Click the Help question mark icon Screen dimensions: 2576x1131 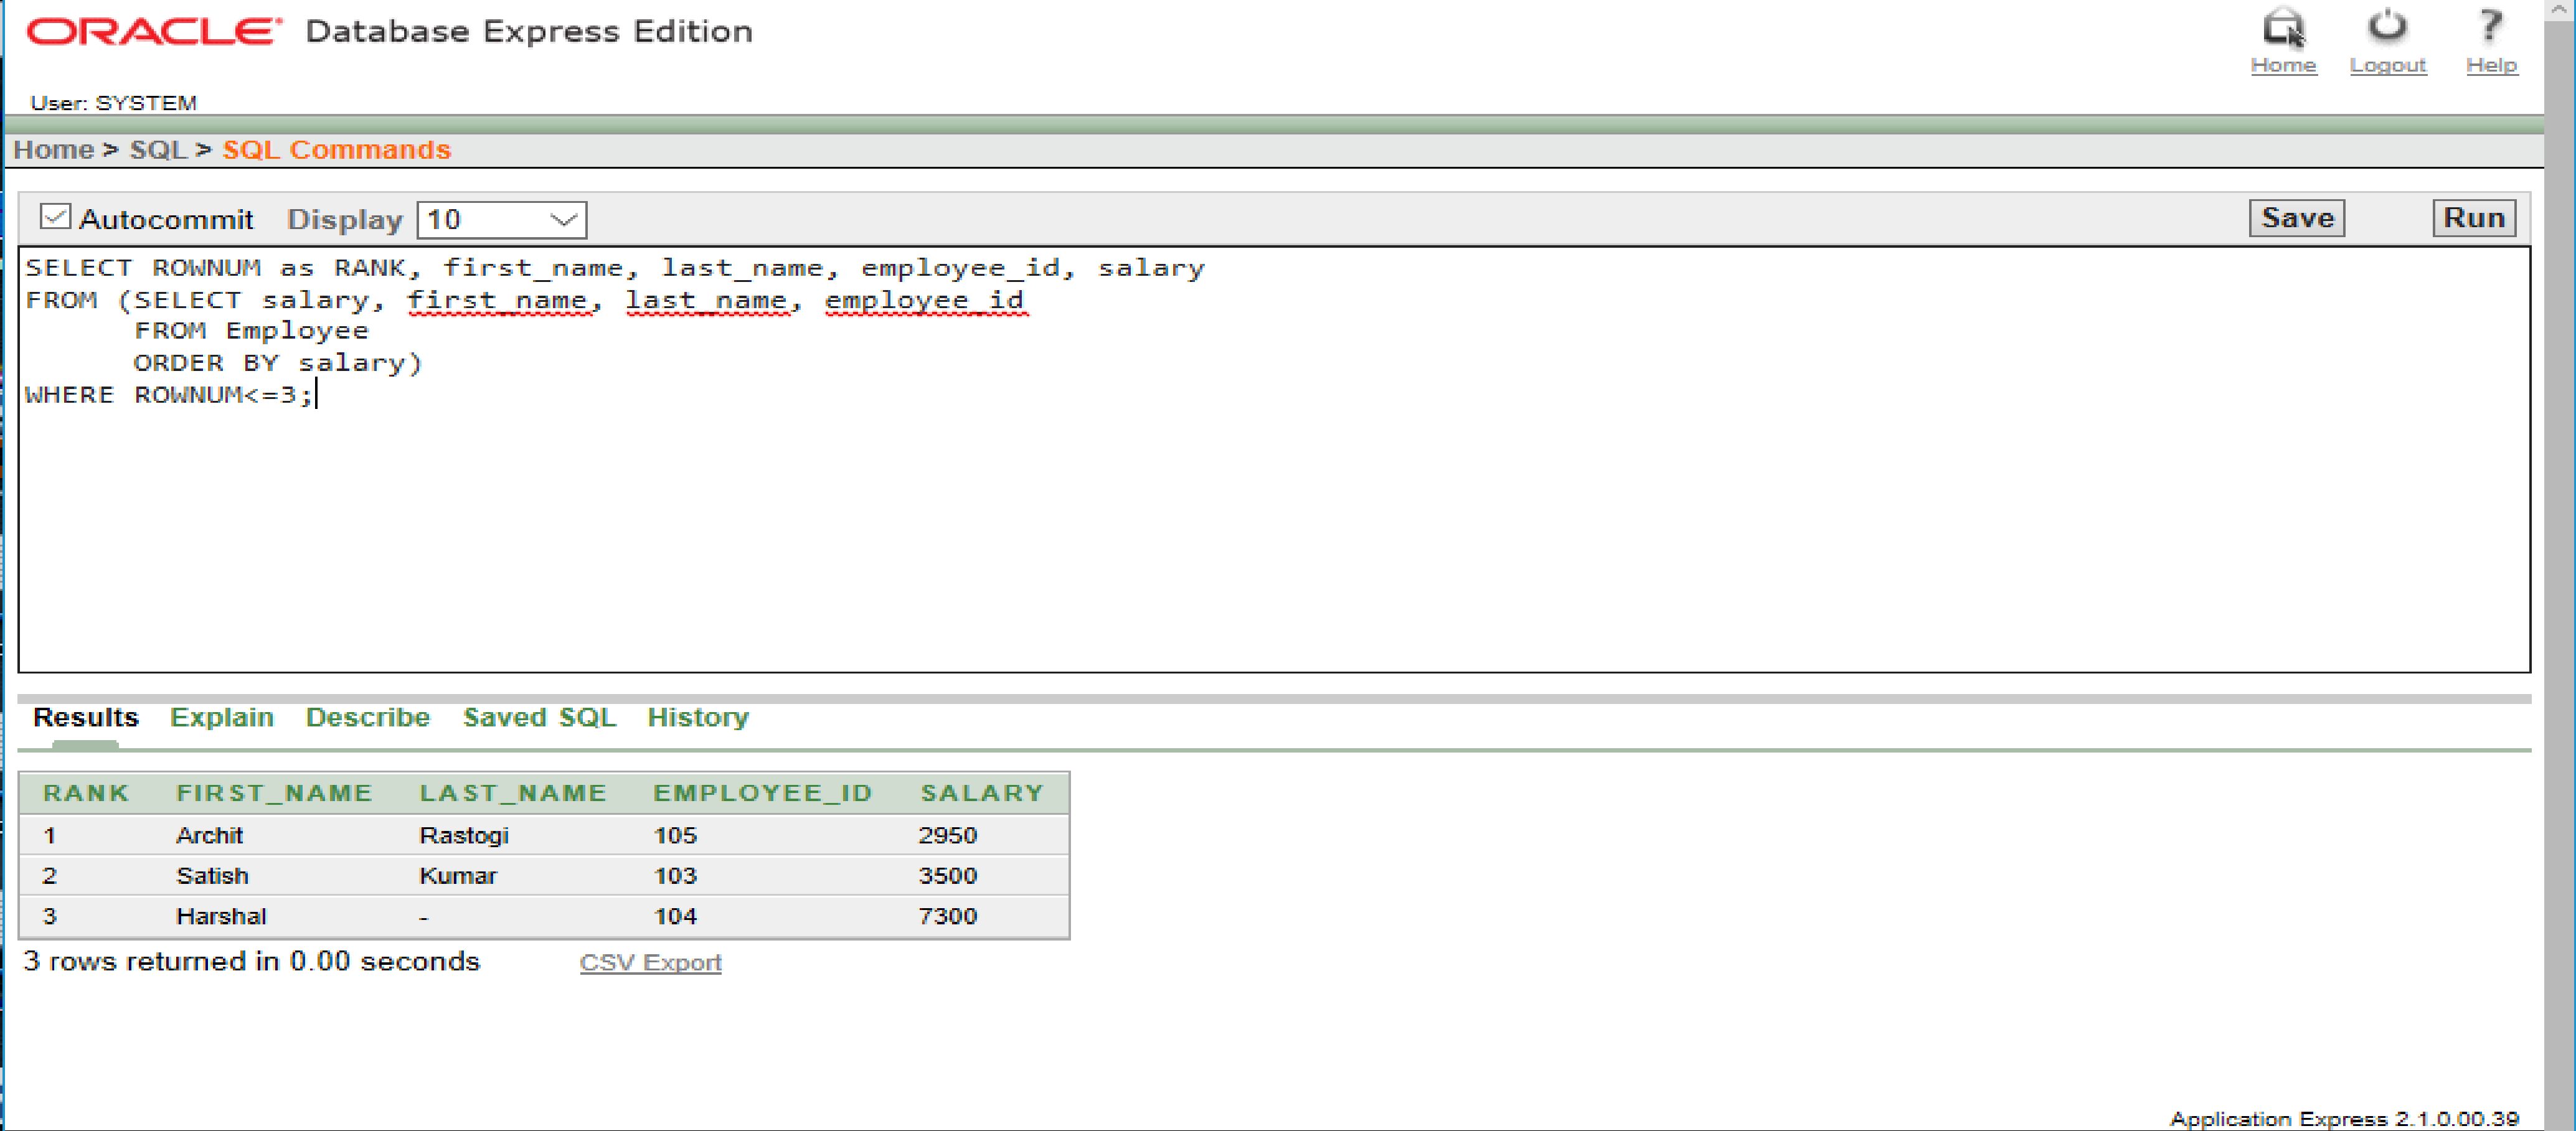pyautogui.click(x=2490, y=26)
